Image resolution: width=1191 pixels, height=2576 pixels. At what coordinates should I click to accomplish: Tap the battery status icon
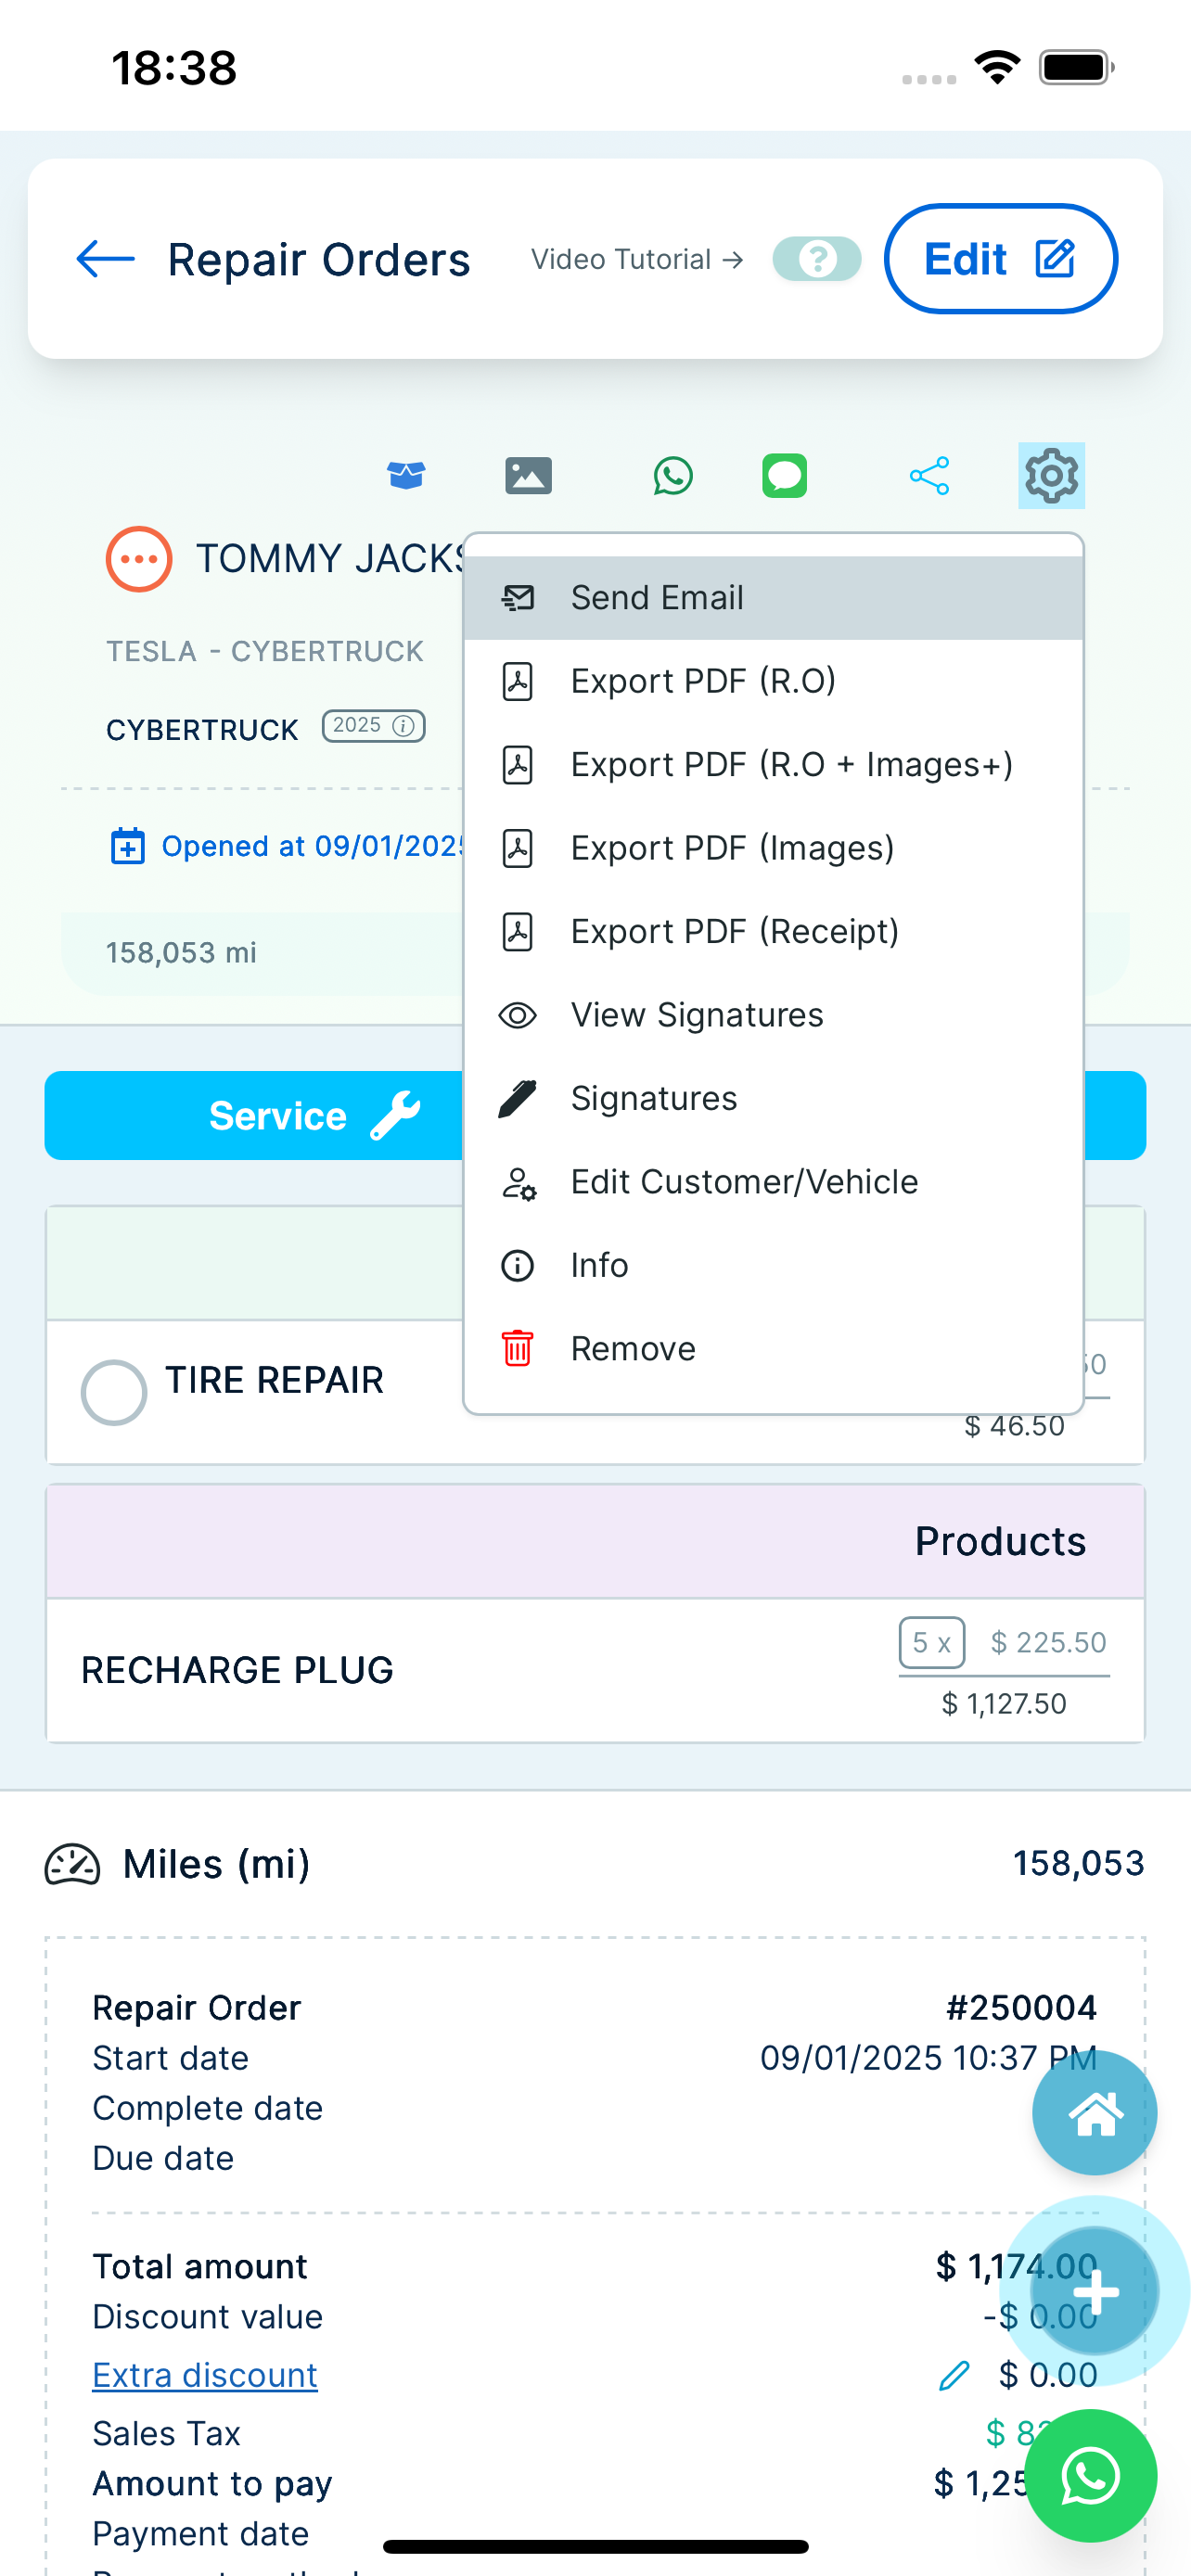pyautogui.click(x=1077, y=68)
